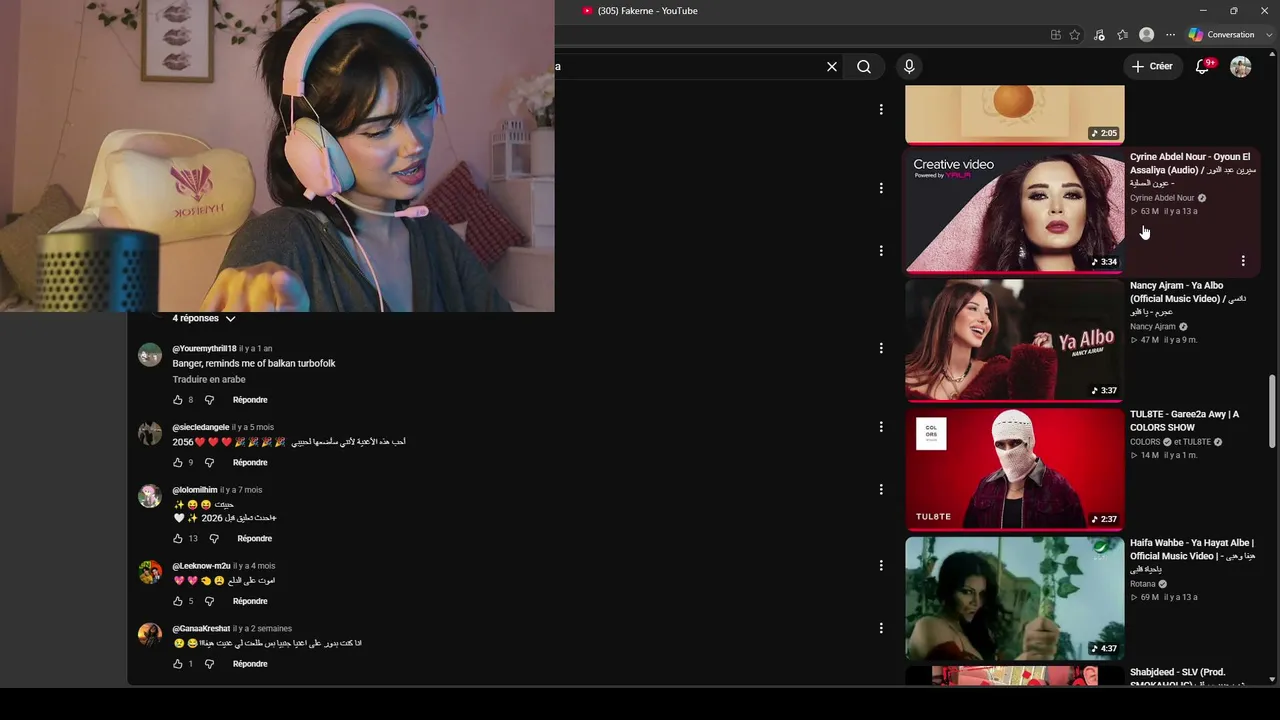1280x720 pixels.
Task: Open the Nancy Ajram channel name
Action: 1153,327
